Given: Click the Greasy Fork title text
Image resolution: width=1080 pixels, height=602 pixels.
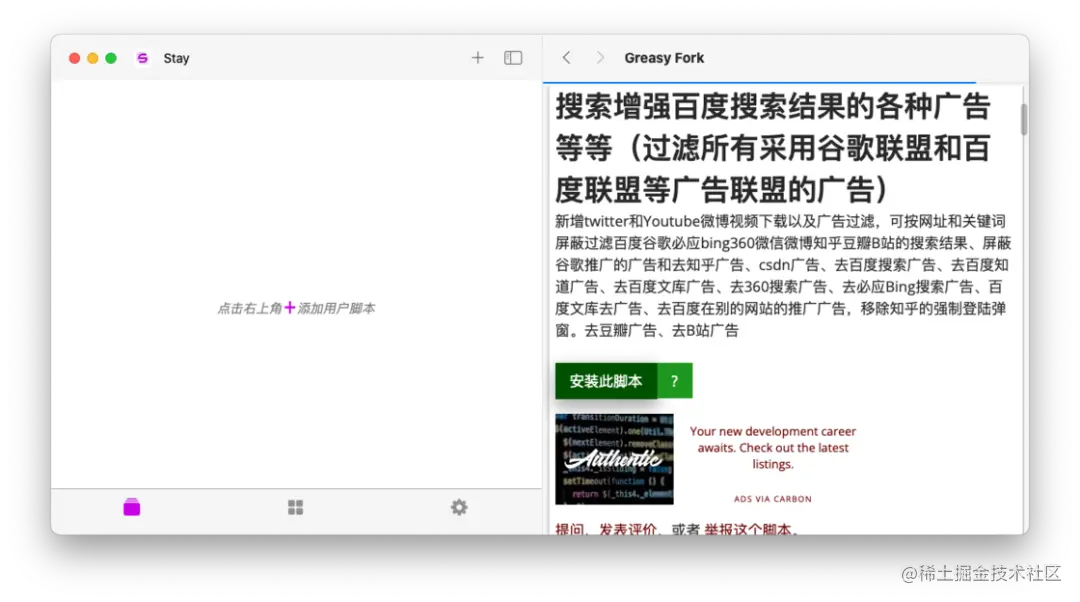Looking at the screenshot, I should (x=664, y=58).
